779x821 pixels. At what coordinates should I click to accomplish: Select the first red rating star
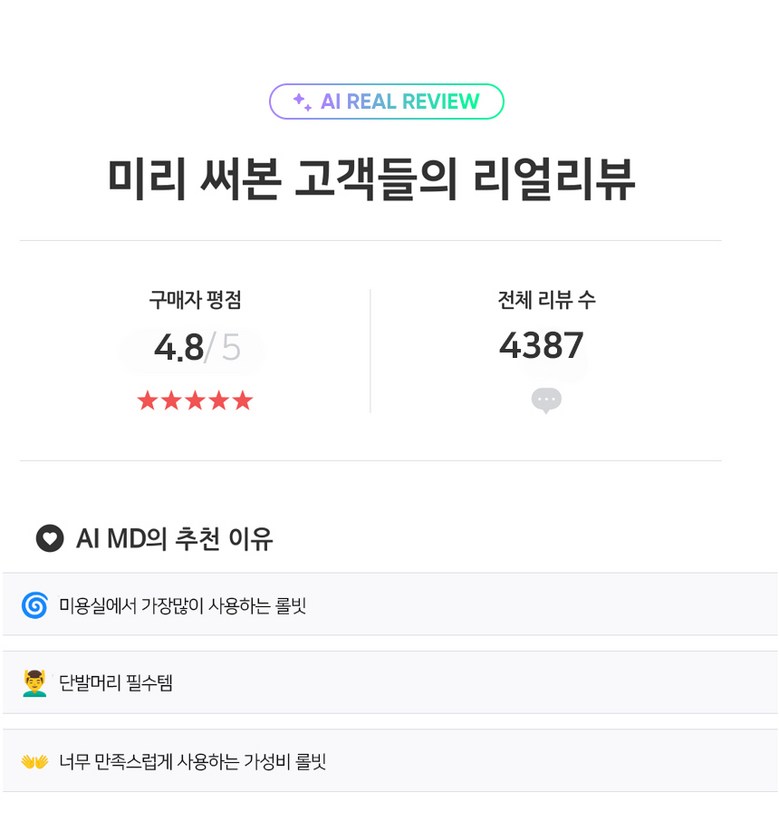point(148,401)
